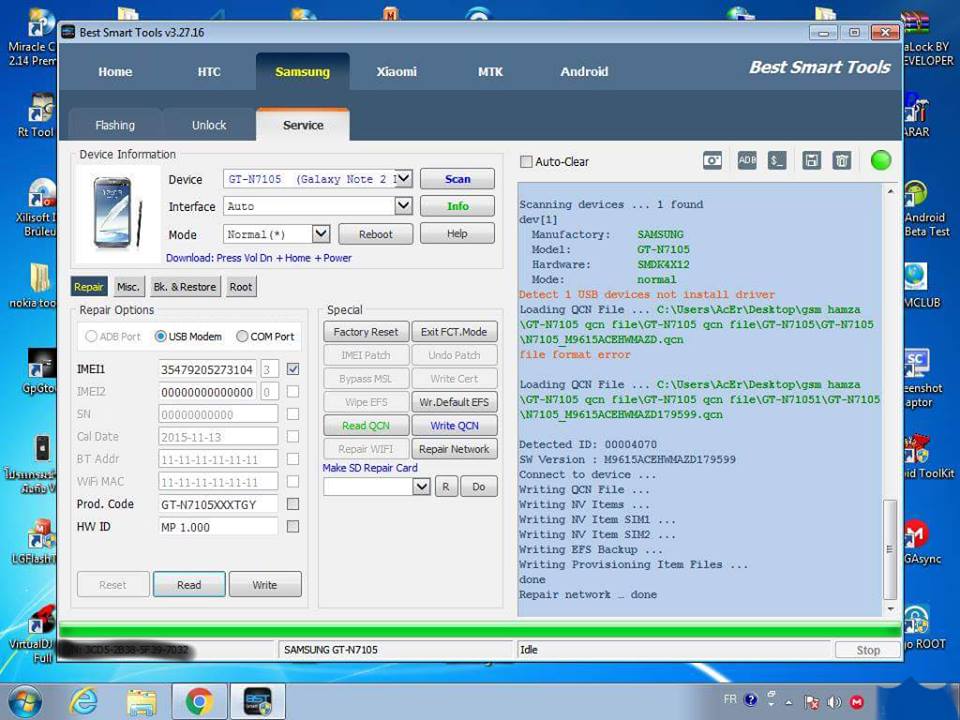Click the Best Smart Tools taskbar icon
Image resolution: width=960 pixels, height=720 pixels.
258,702
